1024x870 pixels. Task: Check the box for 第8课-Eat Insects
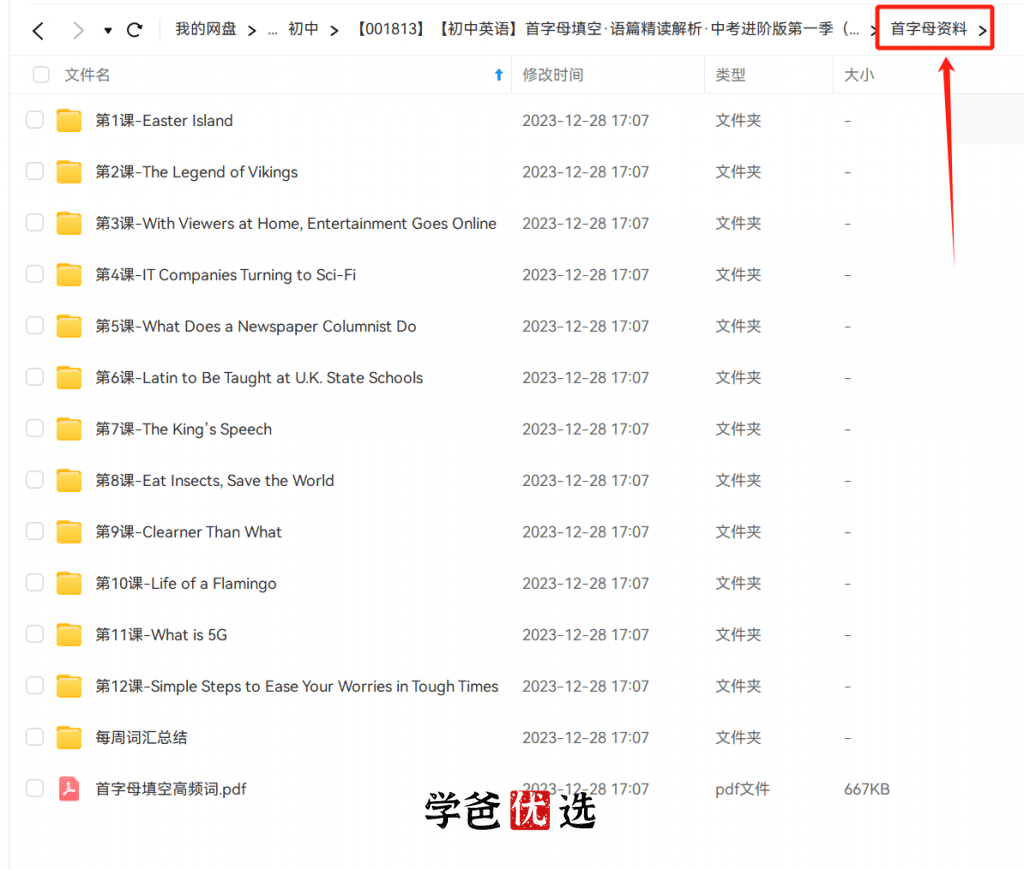pyautogui.click(x=35, y=480)
